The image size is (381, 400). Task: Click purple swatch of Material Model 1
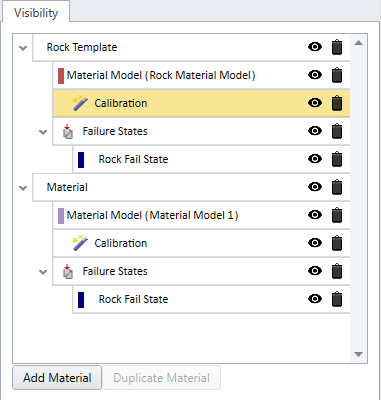coord(61,216)
